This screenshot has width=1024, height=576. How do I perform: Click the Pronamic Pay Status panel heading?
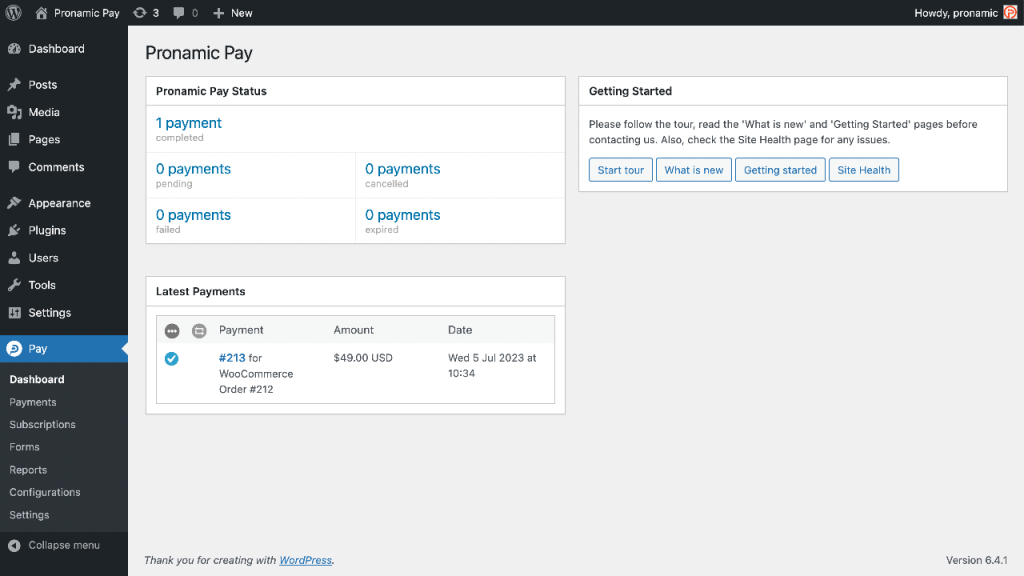point(211,91)
